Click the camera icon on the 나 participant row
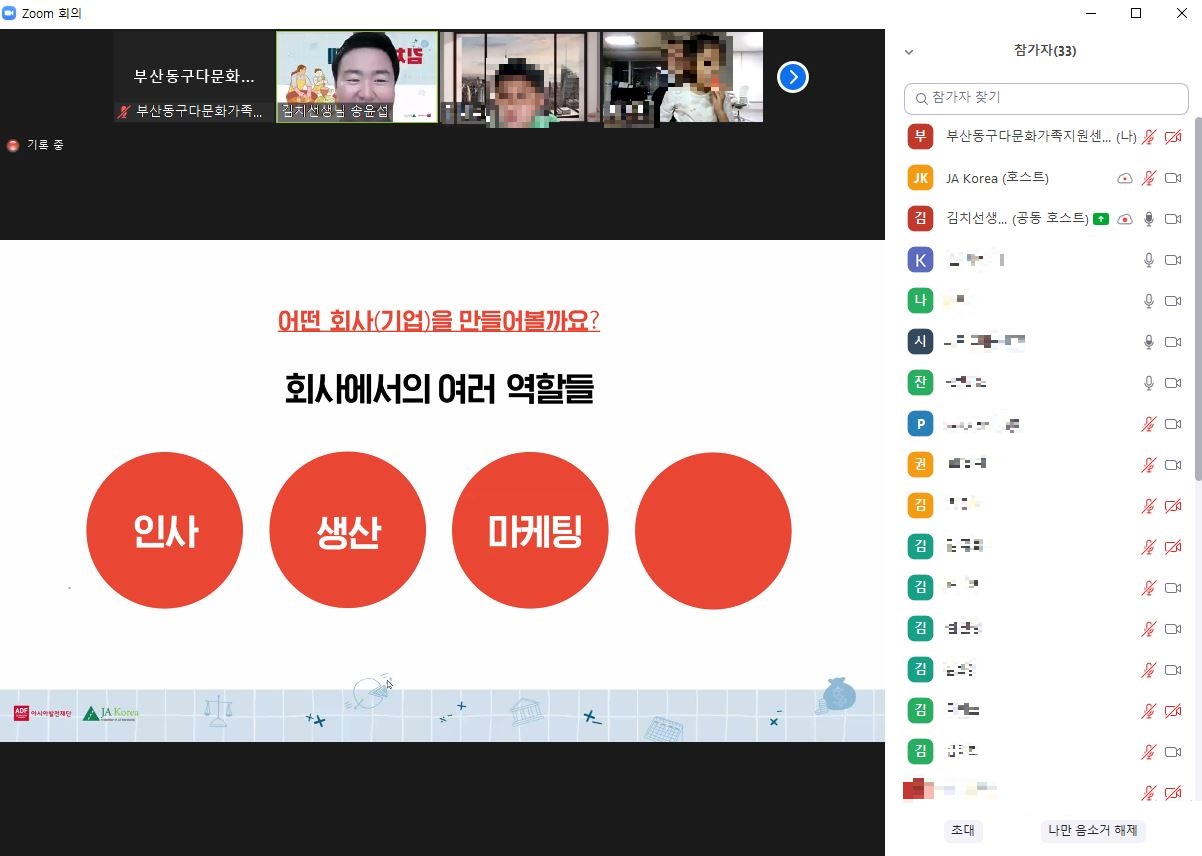This screenshot has width=1202, height=856. pos(1174,300)
